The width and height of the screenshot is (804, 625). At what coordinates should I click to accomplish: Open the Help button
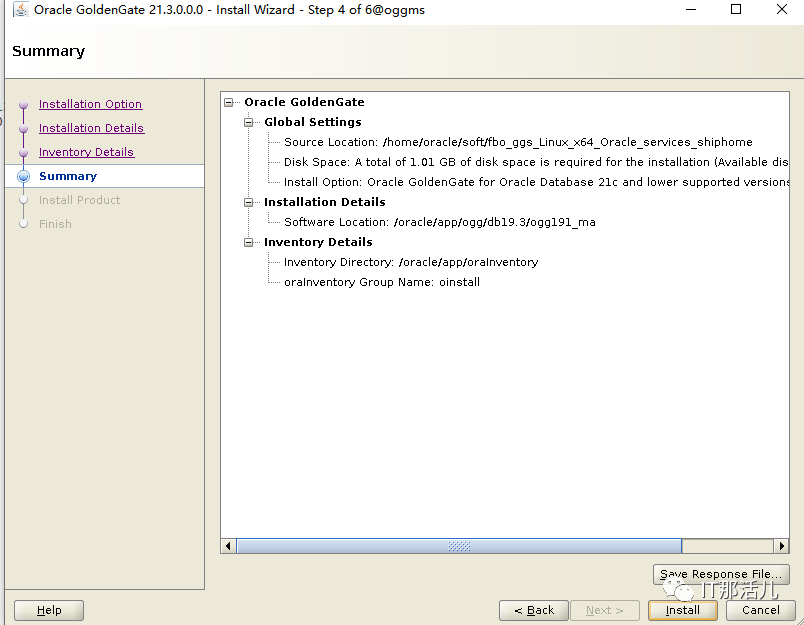[49, 610]
